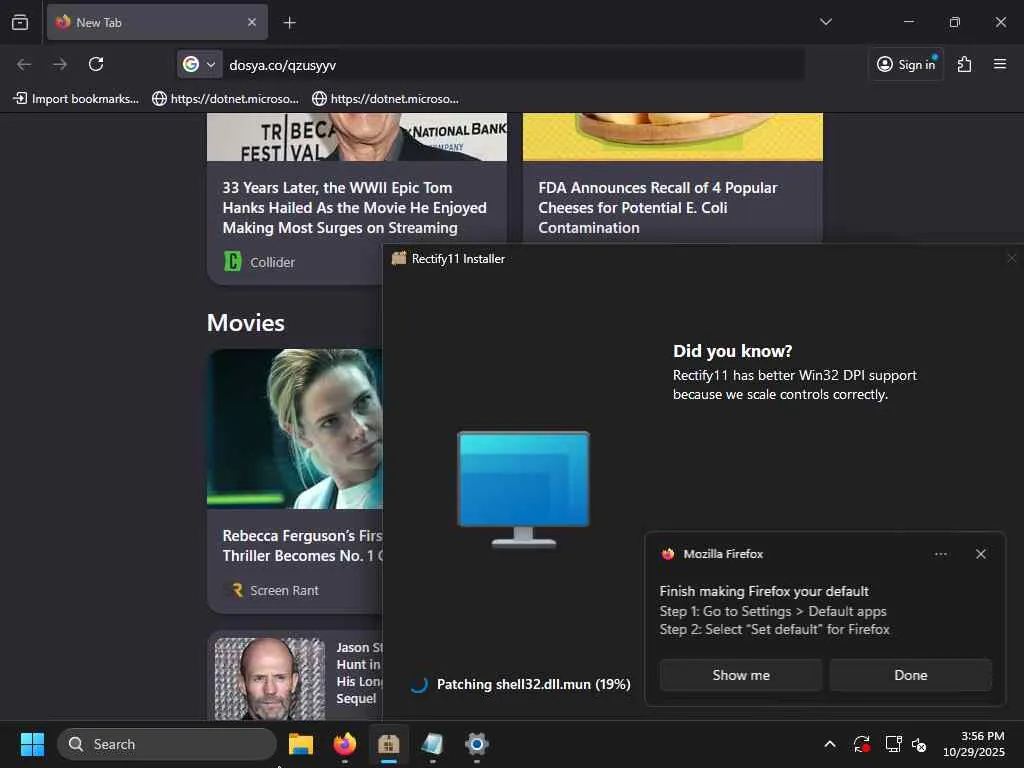Switch to the Rectify11 installer taskbar icon

click(x=389, y=744)
